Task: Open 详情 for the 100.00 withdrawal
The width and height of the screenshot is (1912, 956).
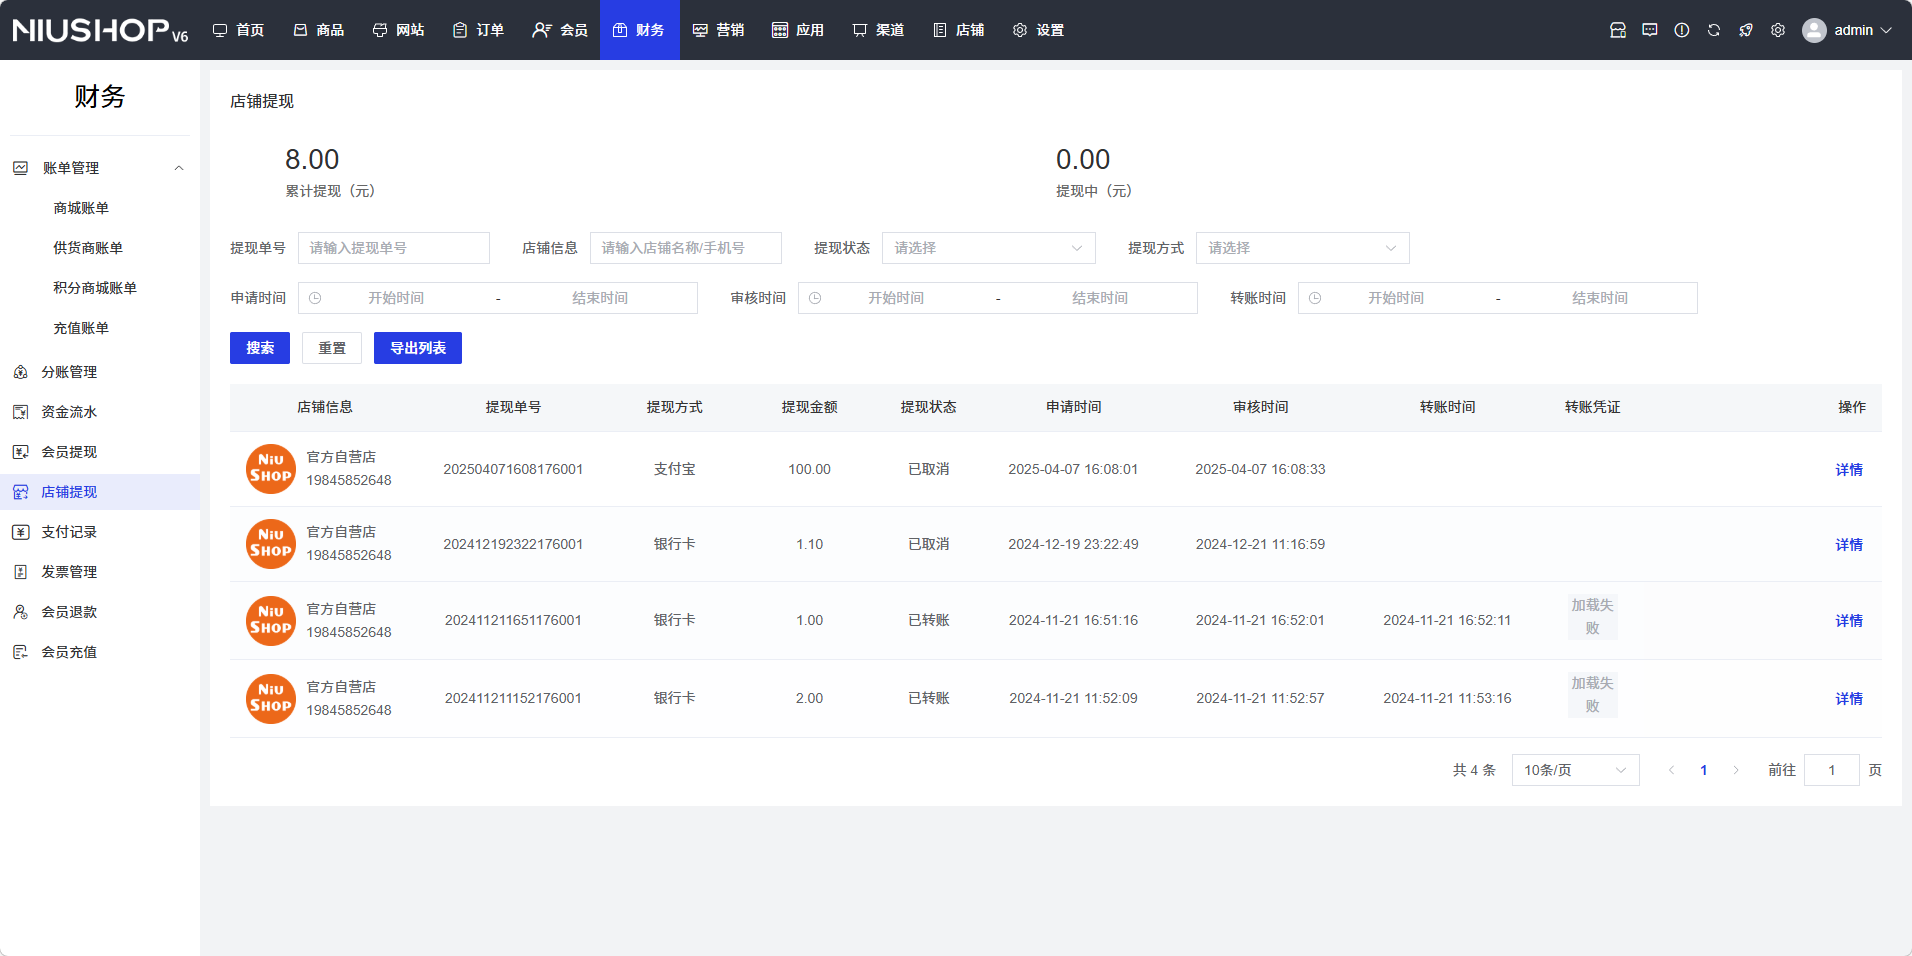Action: 1848,470
